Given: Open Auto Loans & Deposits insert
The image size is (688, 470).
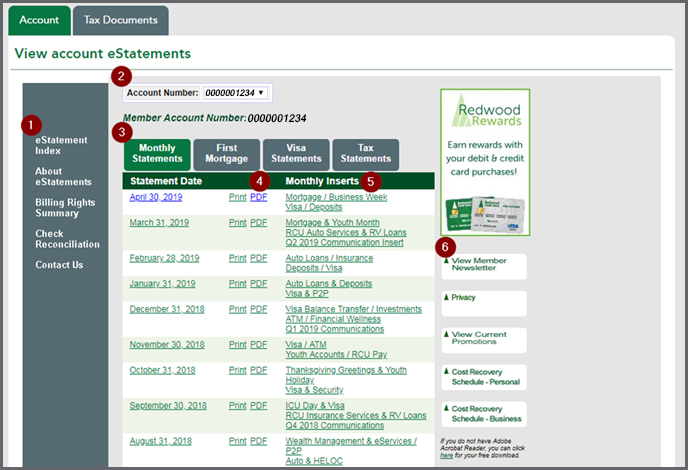Looking at the screenshot, I should point(329,284).
